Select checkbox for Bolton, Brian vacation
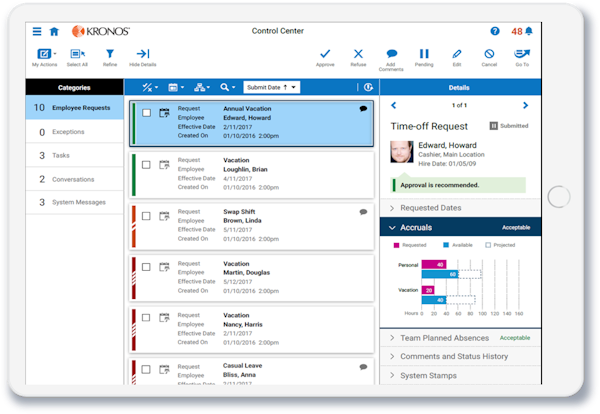The image size is (600, 414). point(146,164)
